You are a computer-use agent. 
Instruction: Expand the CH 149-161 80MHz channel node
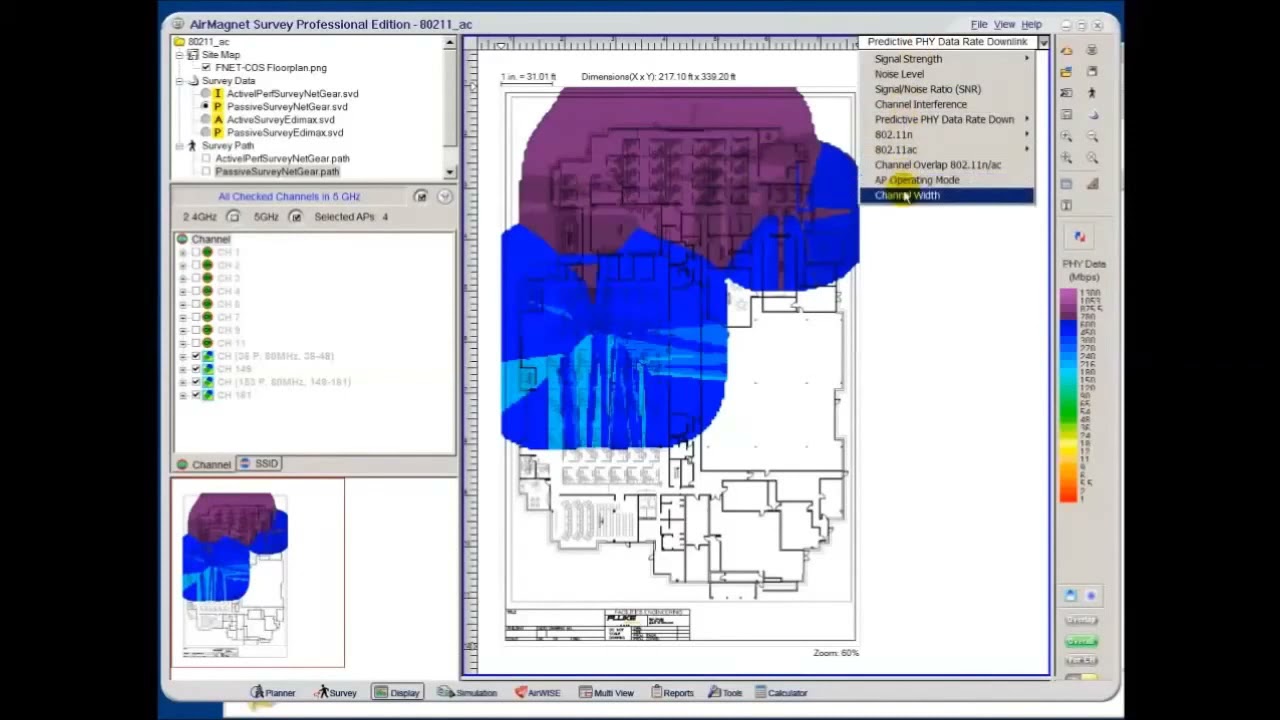coord(183,382)
